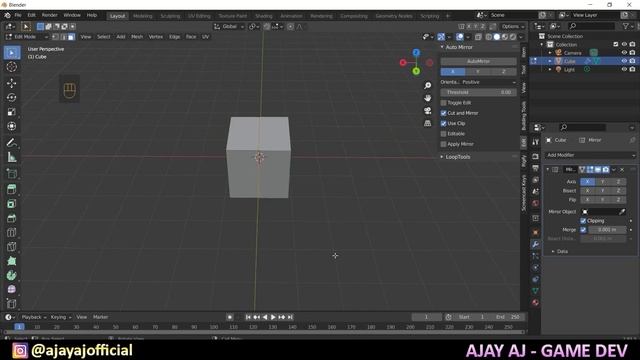Toggle camera view gizmo in viewport
640x360 pixels.
427,111
